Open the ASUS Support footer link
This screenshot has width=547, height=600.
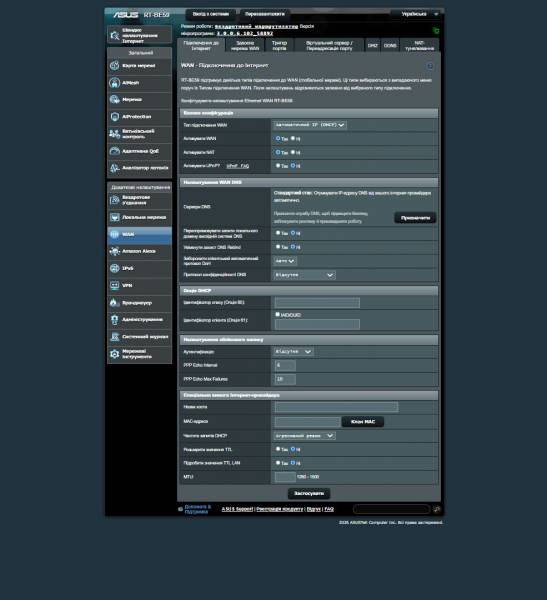[x=237, y=509]
